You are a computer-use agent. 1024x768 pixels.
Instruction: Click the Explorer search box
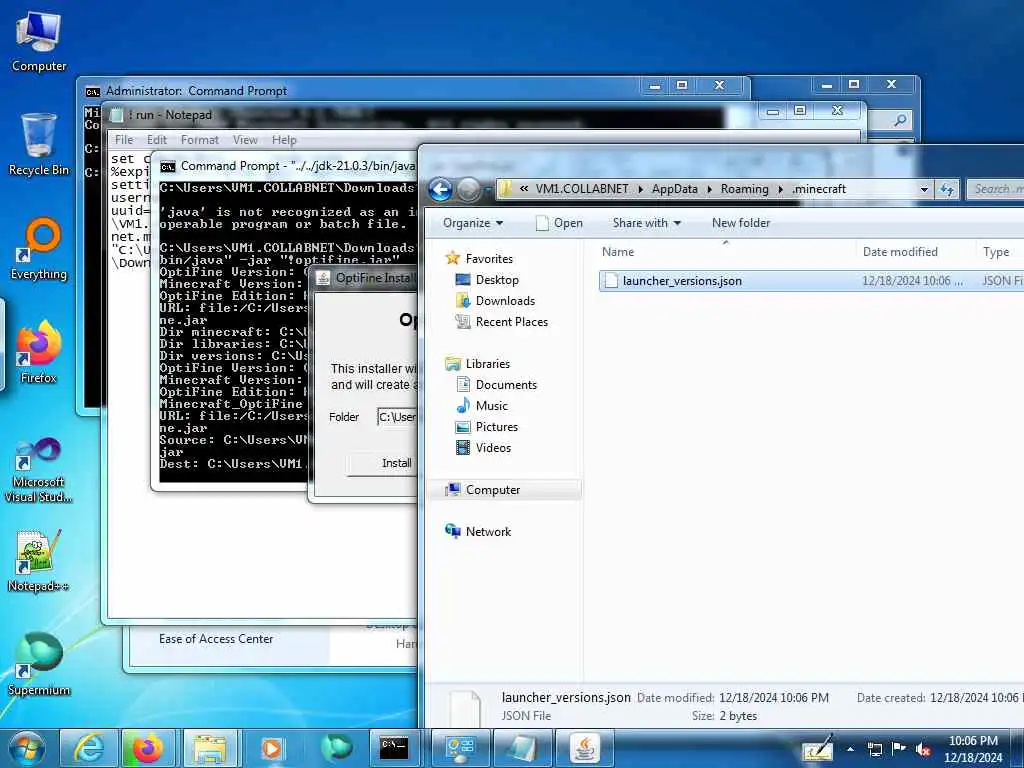point(996,189)
